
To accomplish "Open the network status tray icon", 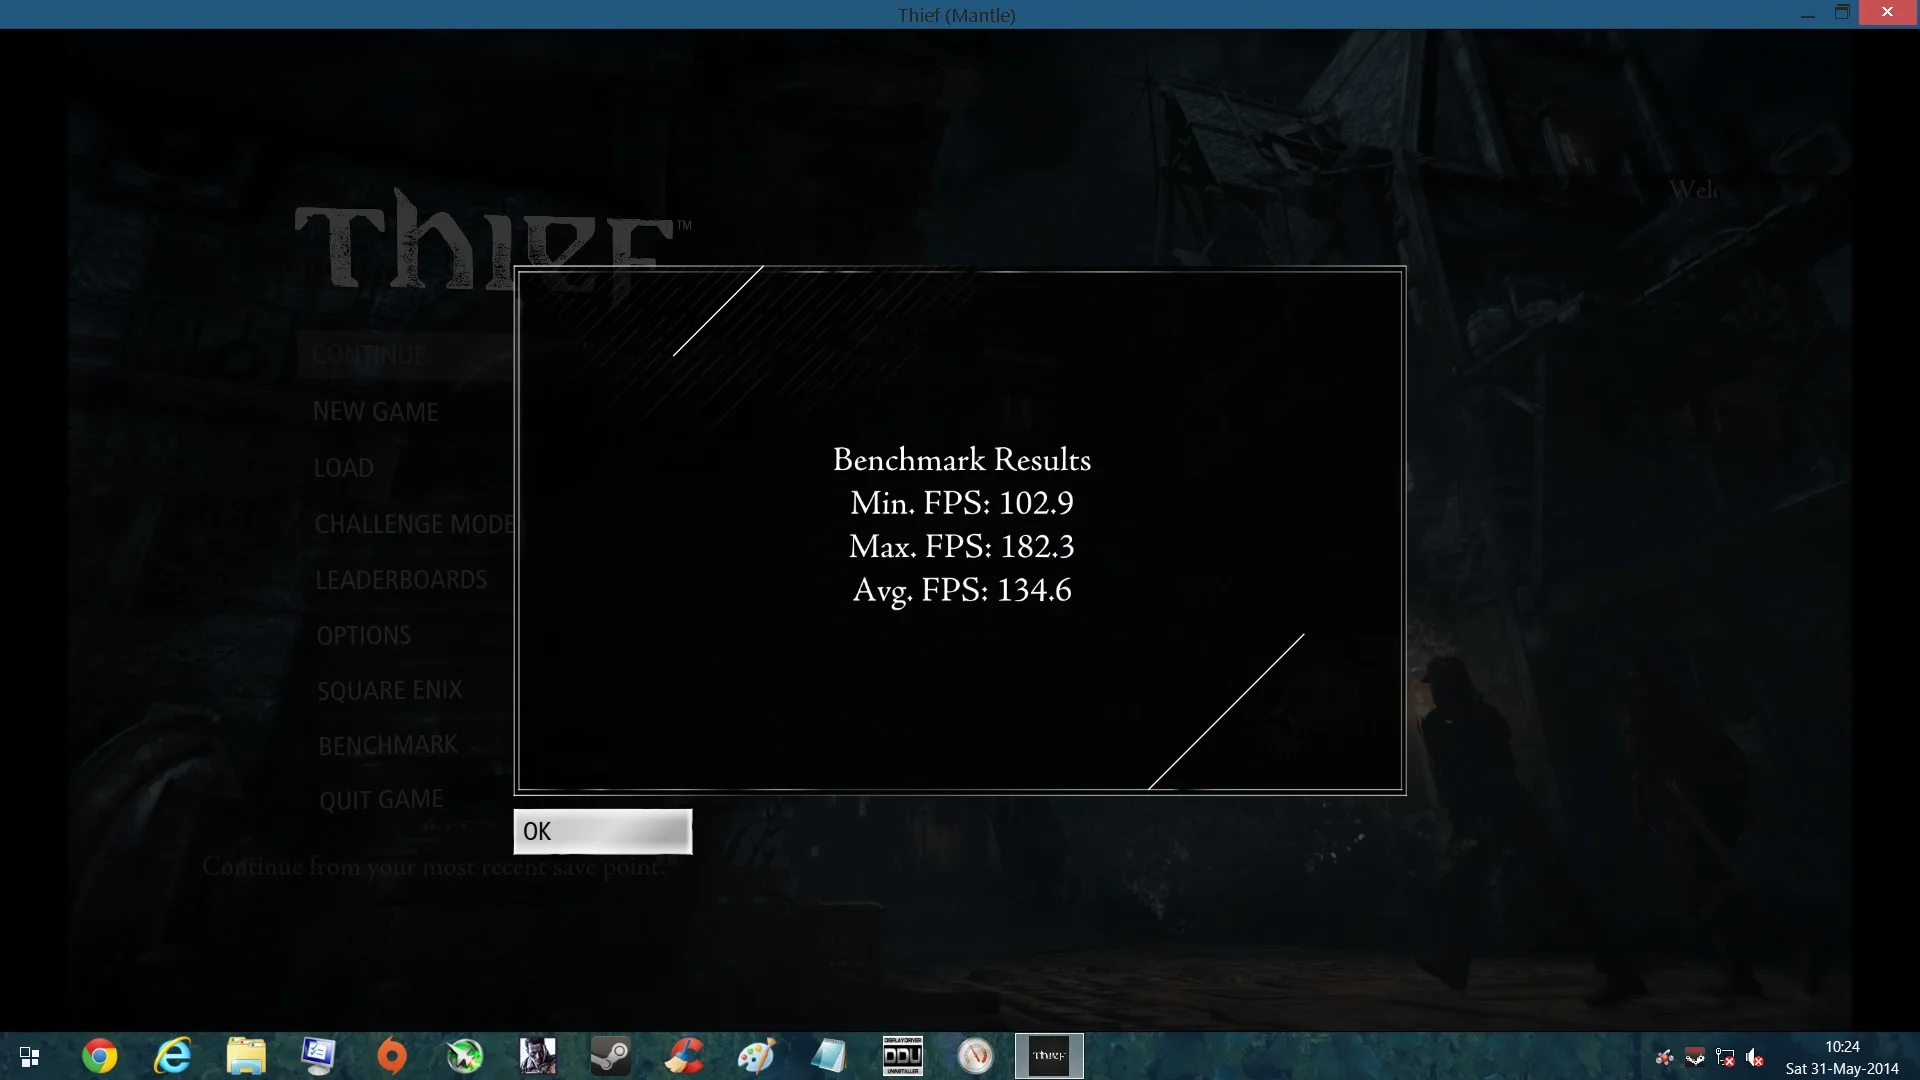I will click(x=1725, y=1057).
